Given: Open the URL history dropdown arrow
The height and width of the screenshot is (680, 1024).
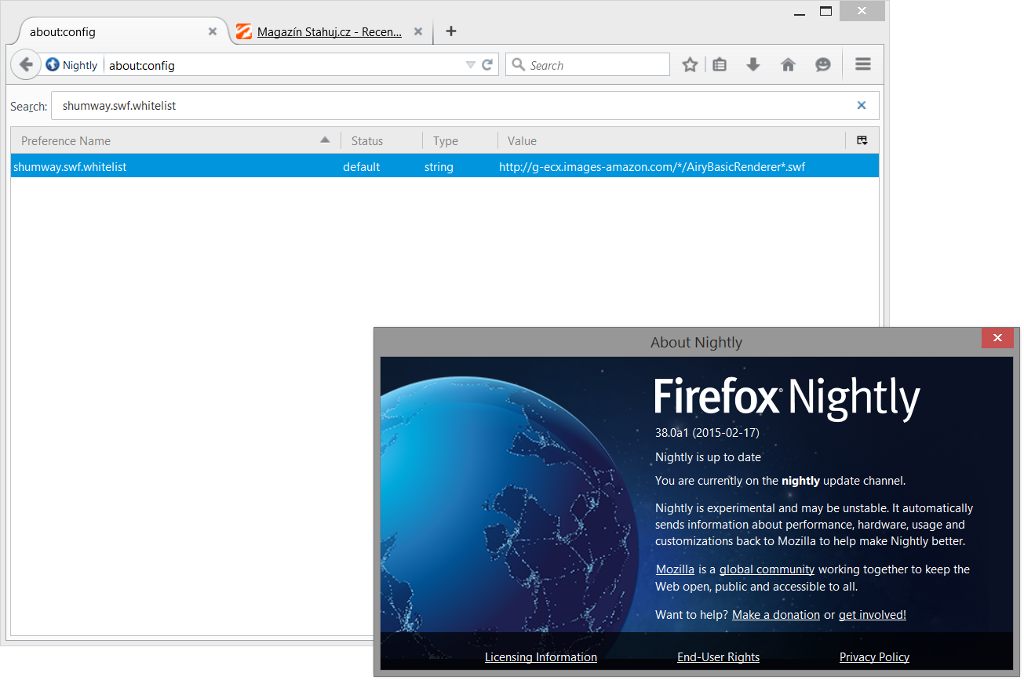Looking at the screenshot, I should click(470, 65).
